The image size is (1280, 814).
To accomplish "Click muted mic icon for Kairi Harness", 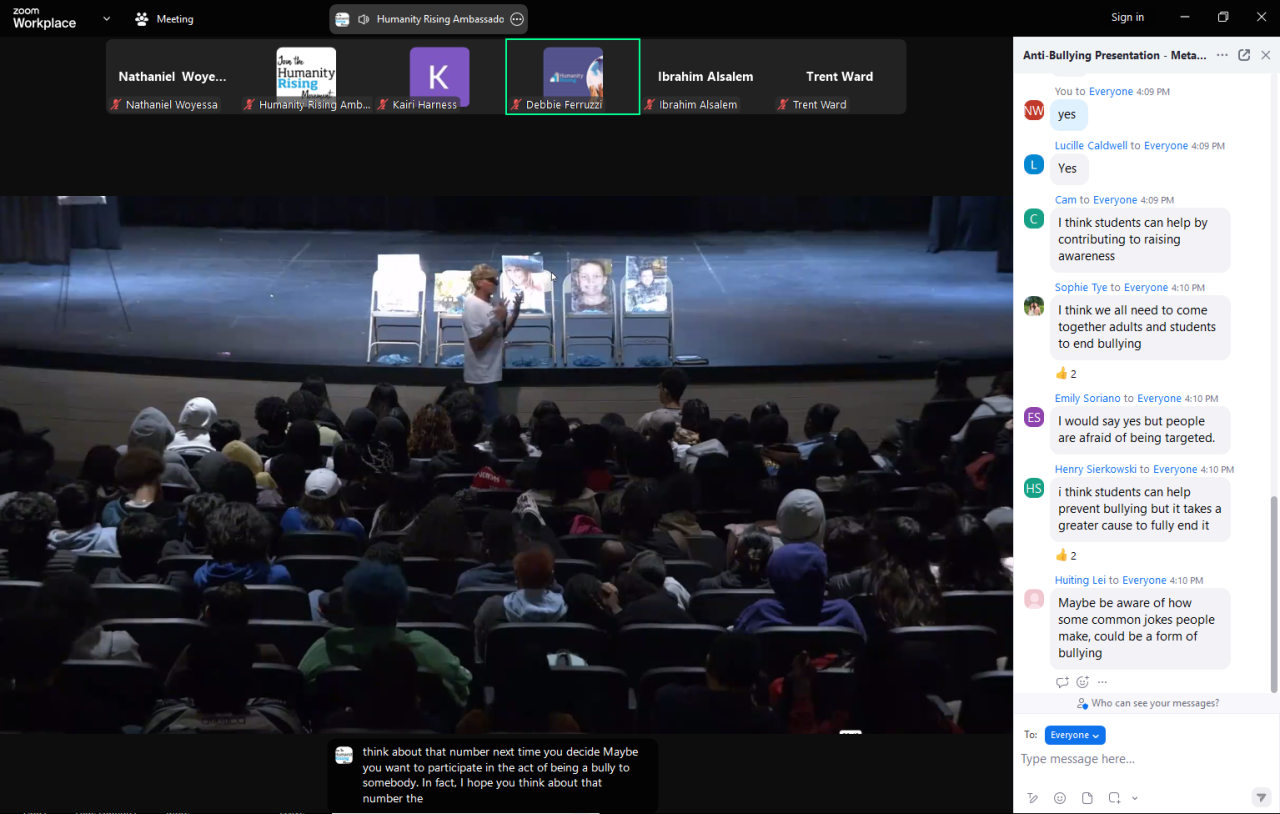I will click(383, 105).
